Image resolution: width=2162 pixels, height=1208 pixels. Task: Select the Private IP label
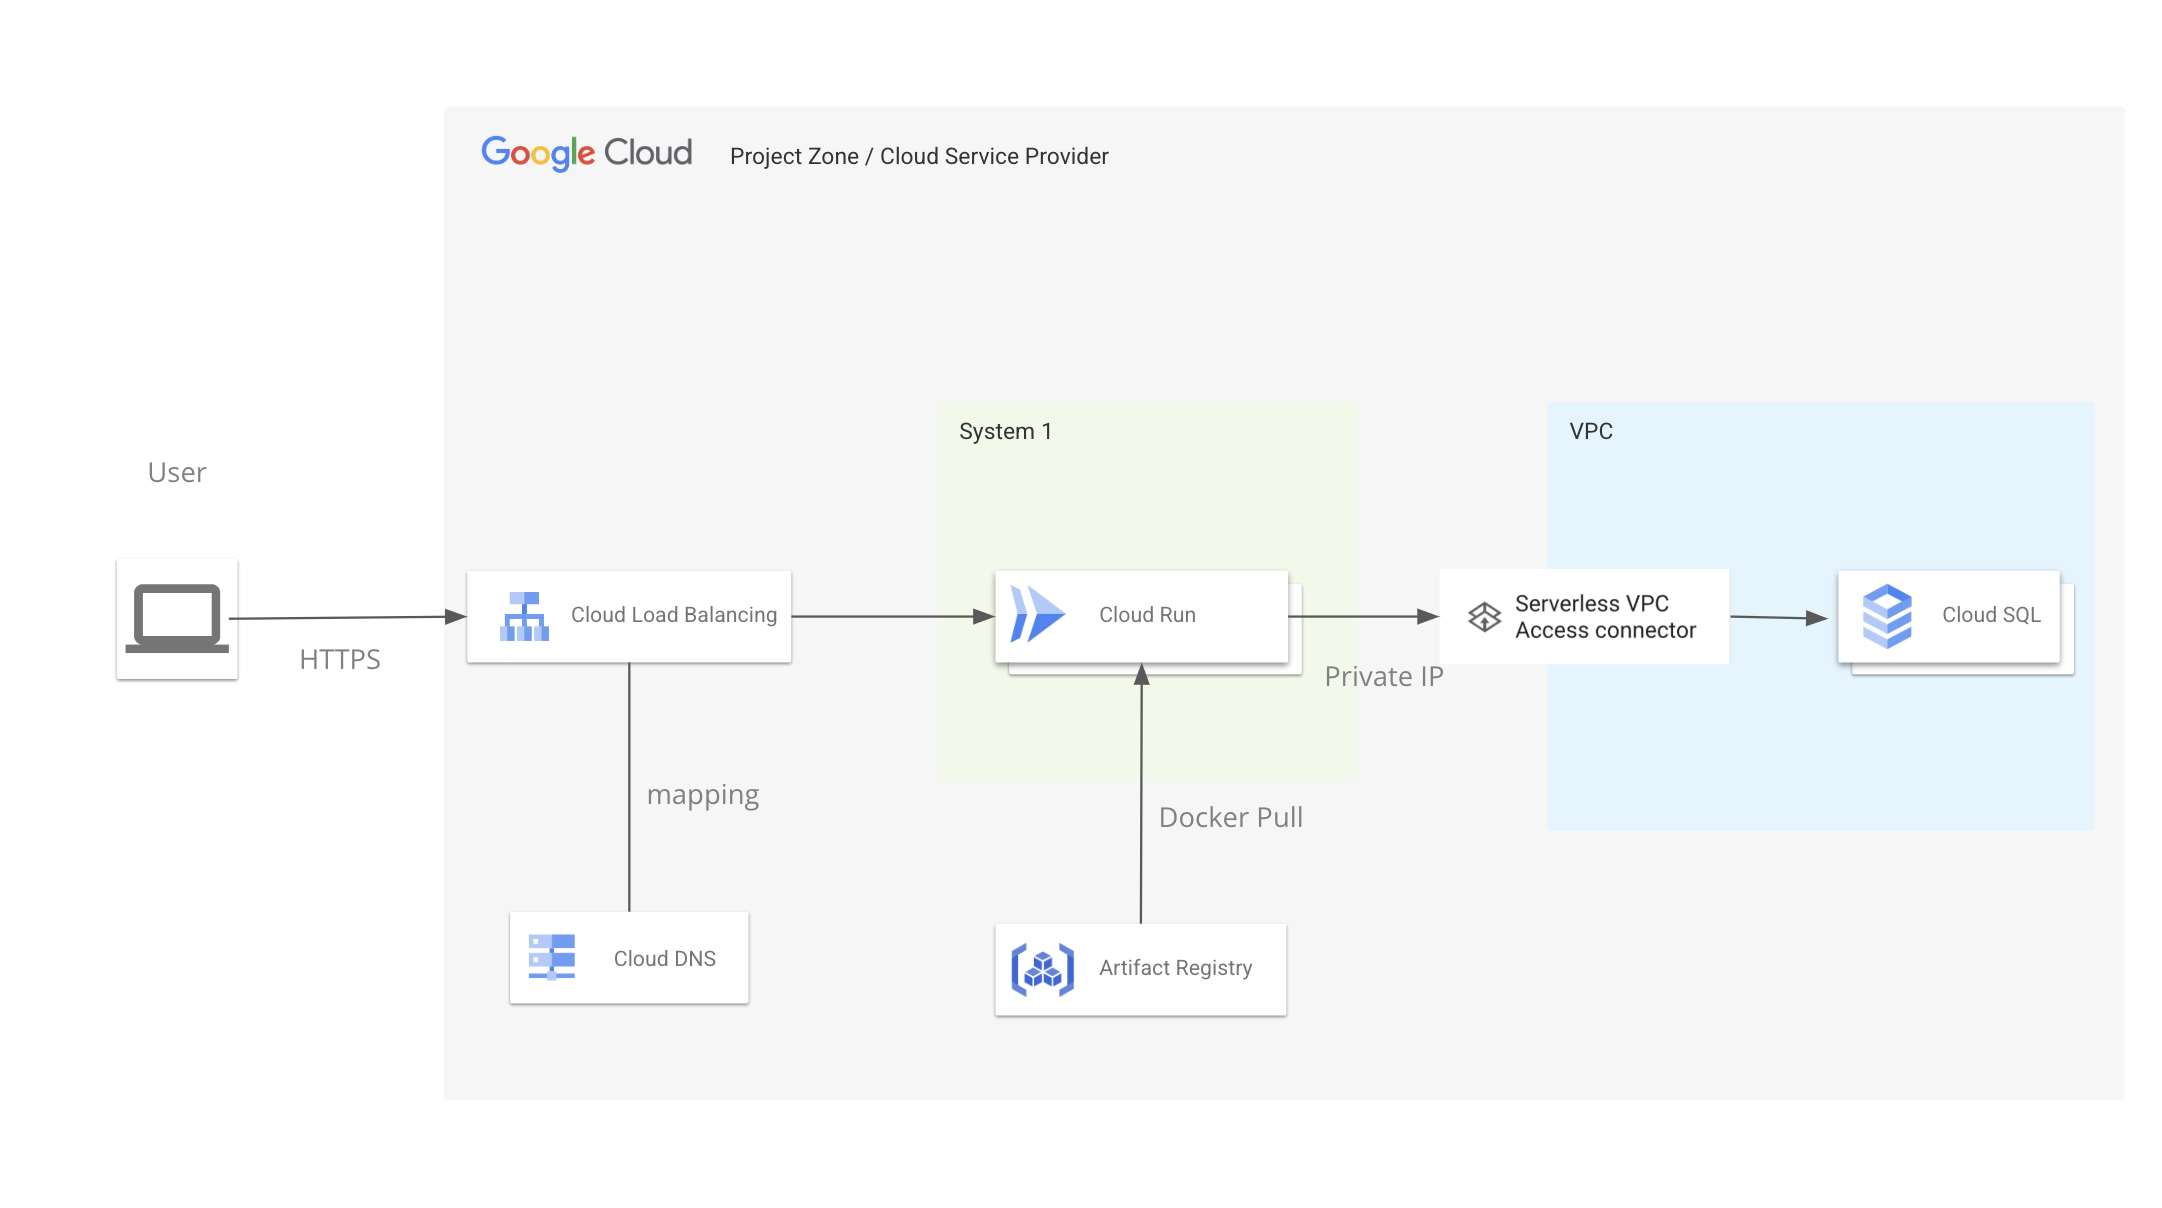1383,677
